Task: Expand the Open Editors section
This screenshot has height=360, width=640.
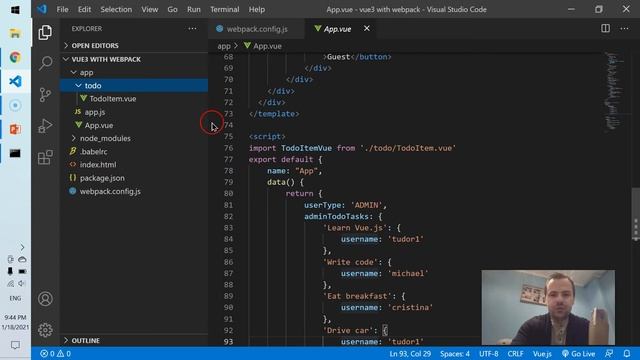Action: [x=134, y=45]
